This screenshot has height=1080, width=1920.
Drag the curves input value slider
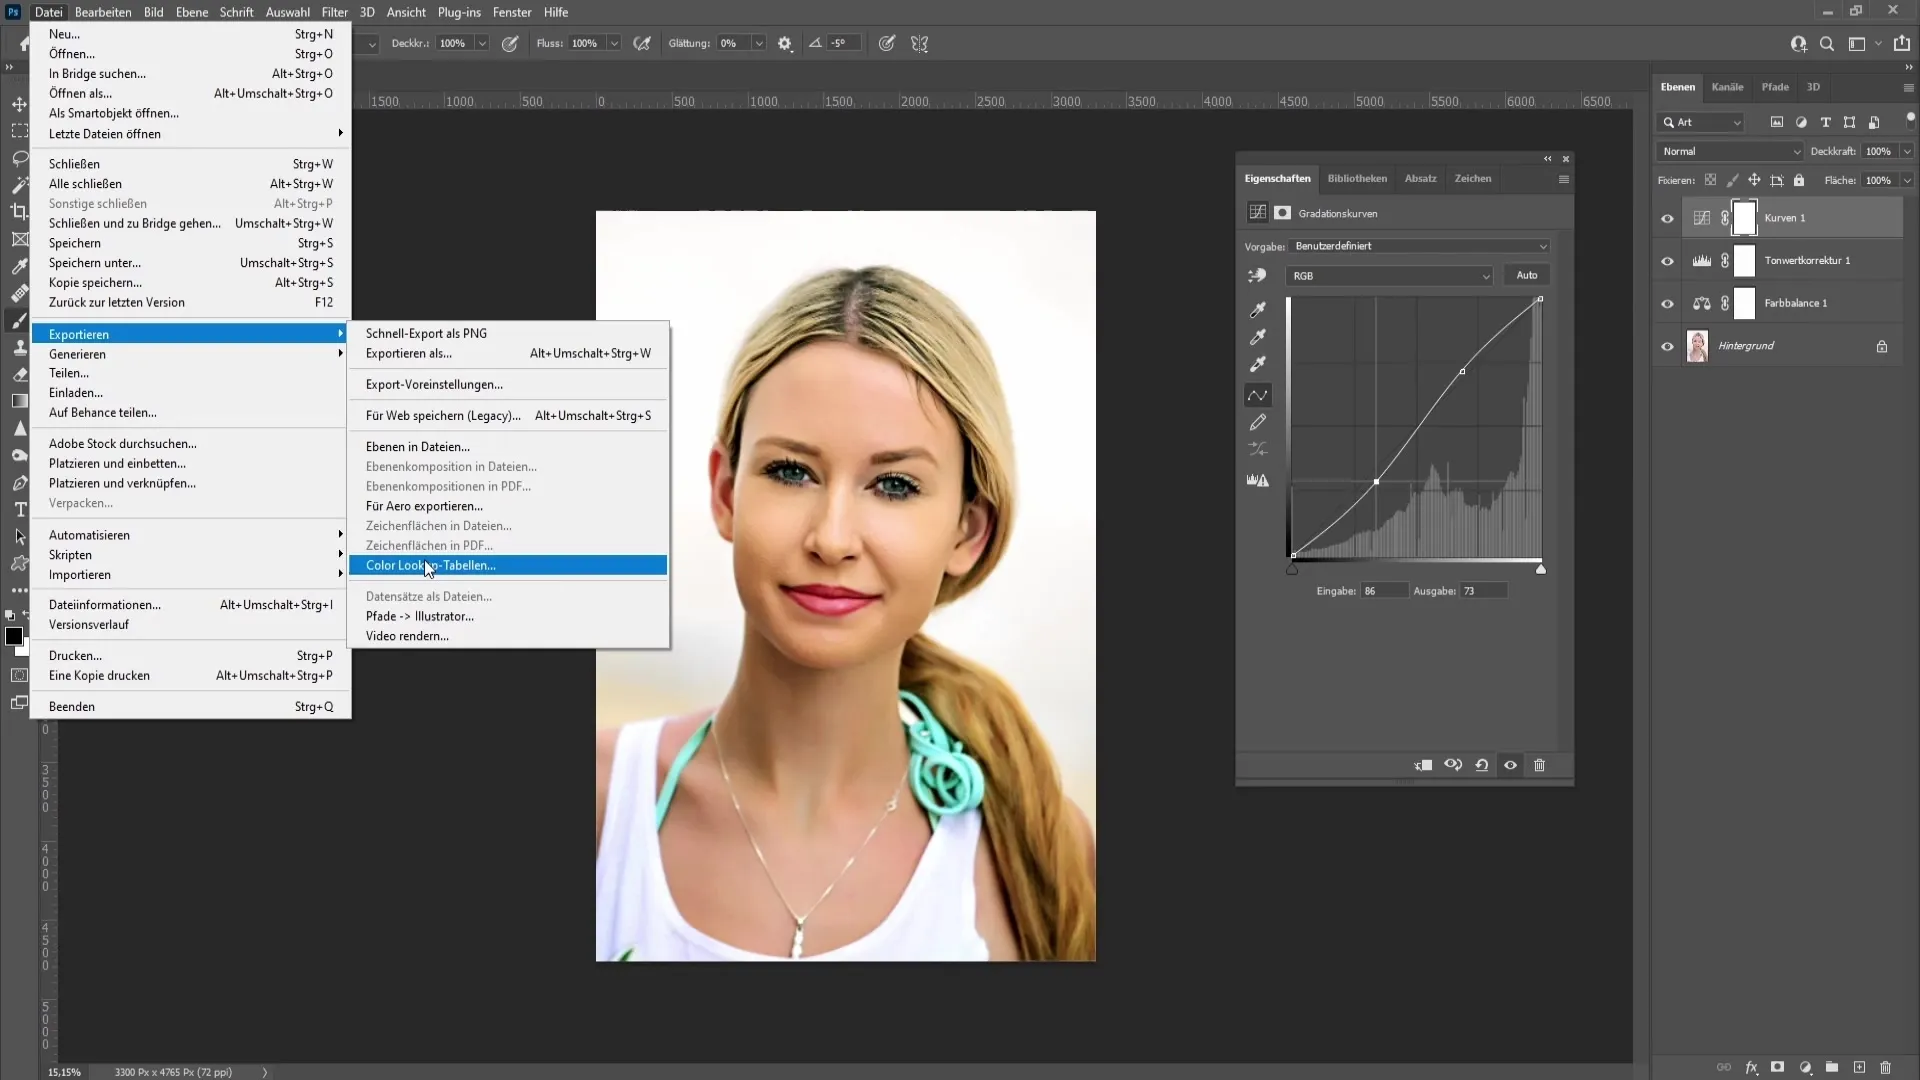click(1295, 571)
